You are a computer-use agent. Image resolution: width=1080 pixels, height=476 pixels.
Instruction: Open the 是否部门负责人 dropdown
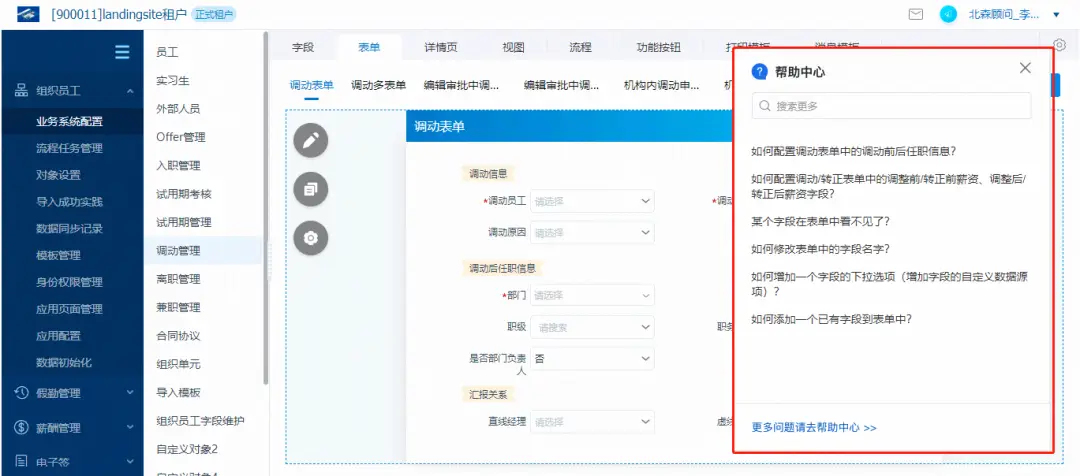click(592, 359)
